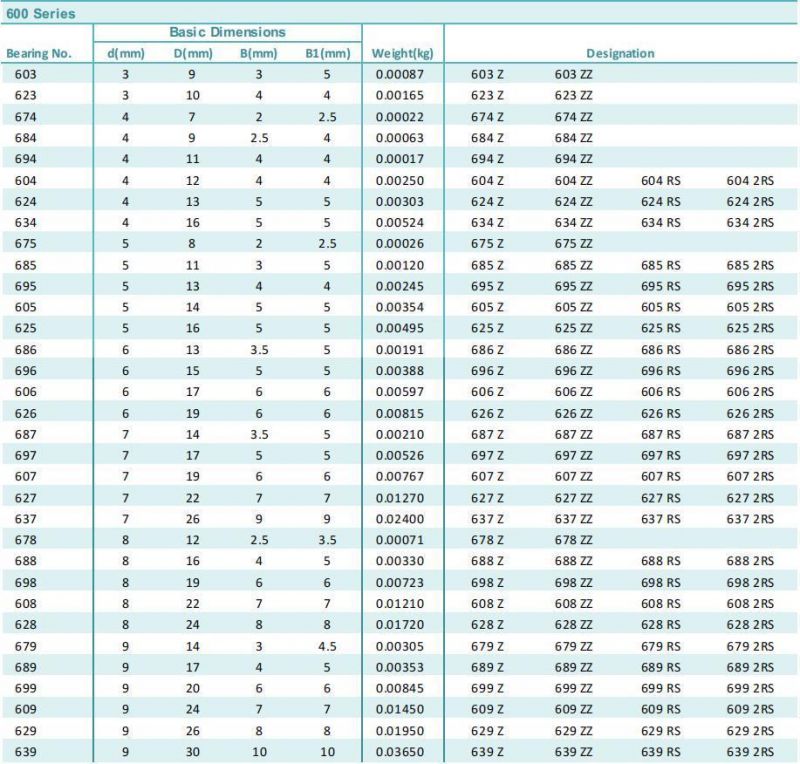Select weight value 0.00845
The height and width of the screenshot is (764, 800).
point(400,688)
